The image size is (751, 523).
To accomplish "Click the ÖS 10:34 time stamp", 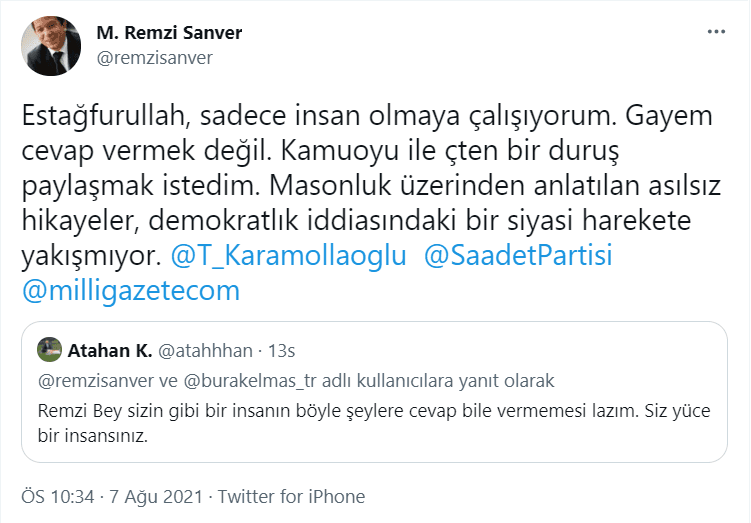I will [x=58, y=496].
